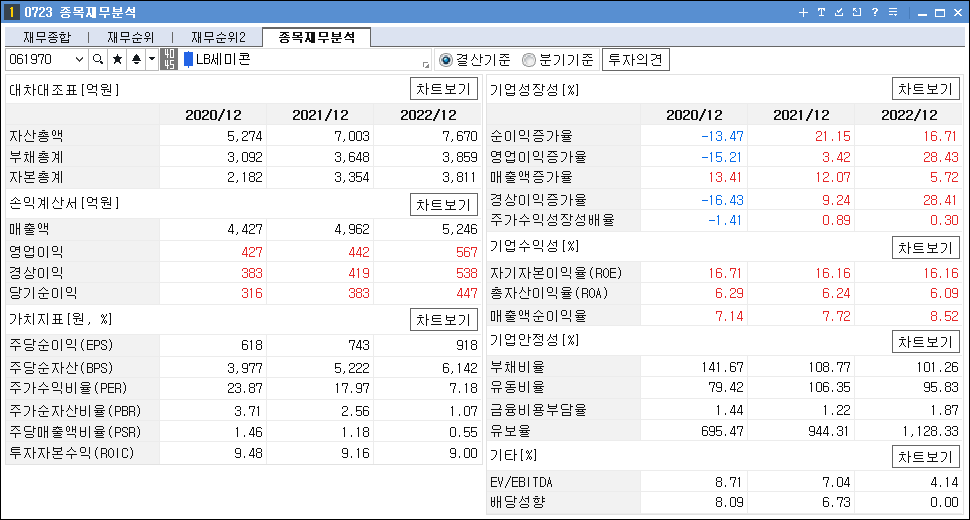Click the star favorites icon
The height and width of the screenshot is (520, 970).
[117, 59]
